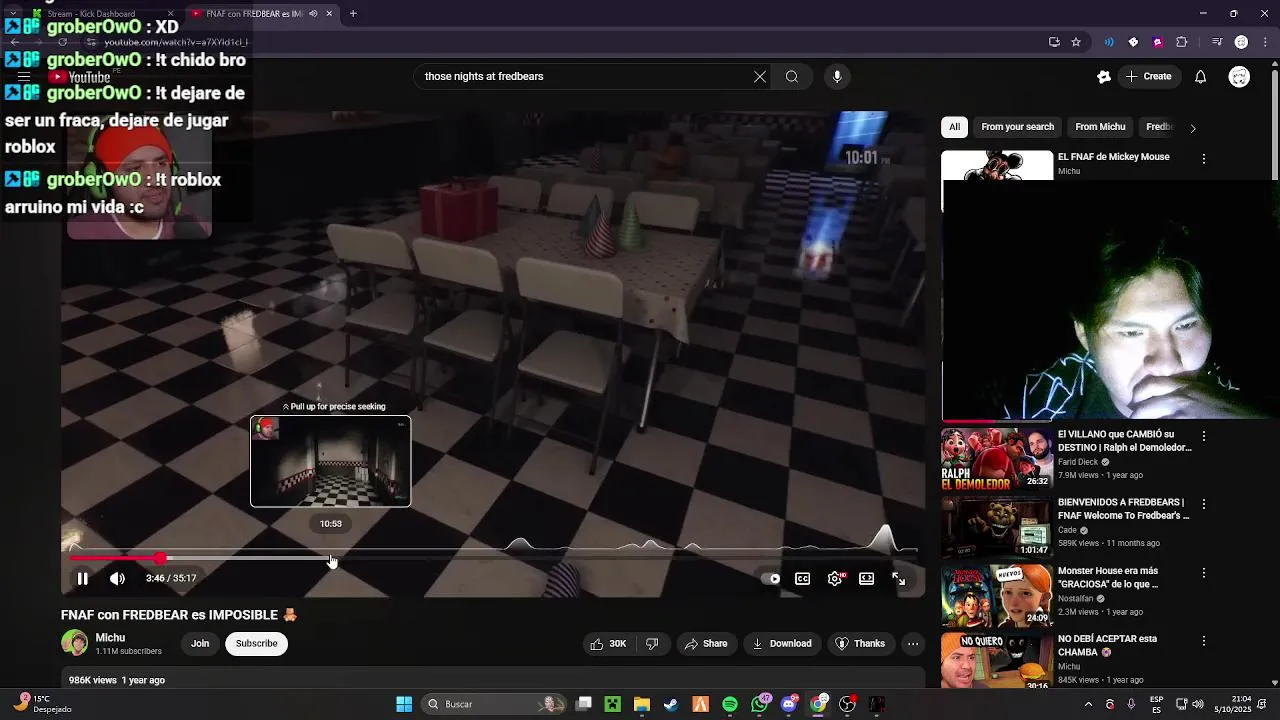The width and height of the screenshot is (1280, 720).
Task: Select the All filter chip
Action: click(954, 127)
